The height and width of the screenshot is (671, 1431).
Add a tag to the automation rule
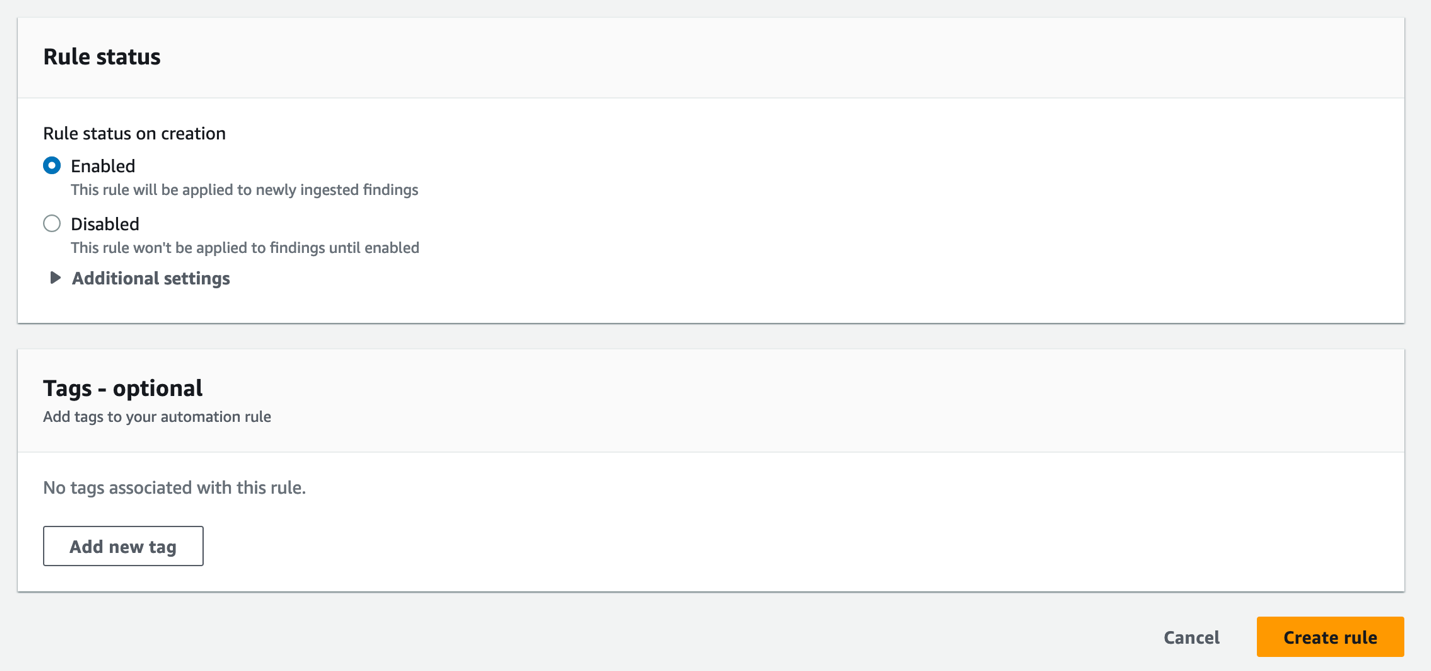click(122, 546)
